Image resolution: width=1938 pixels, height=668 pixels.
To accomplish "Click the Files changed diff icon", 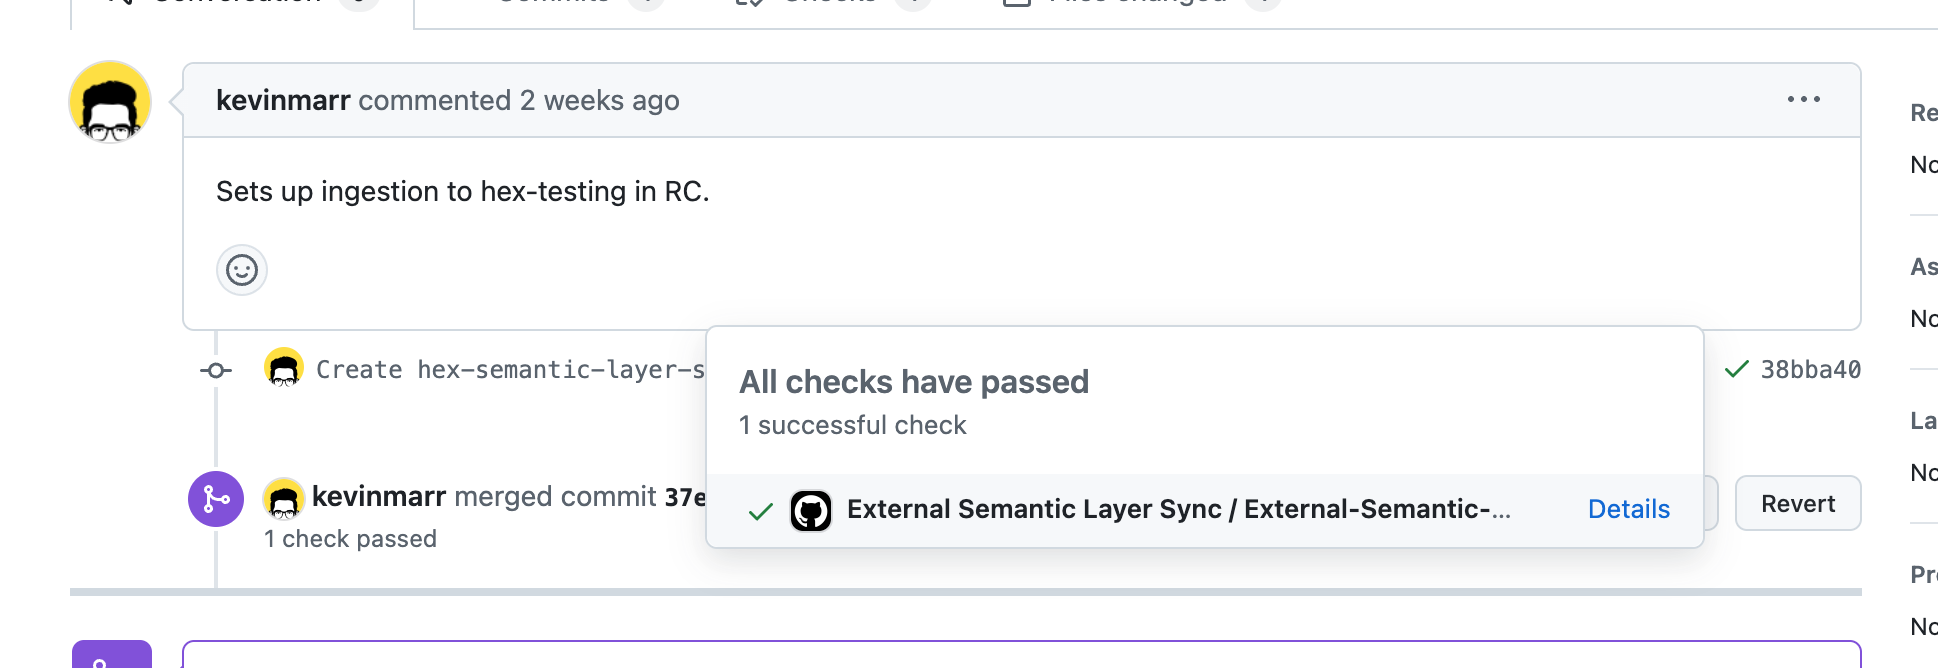I will (x=1016, y=2).
